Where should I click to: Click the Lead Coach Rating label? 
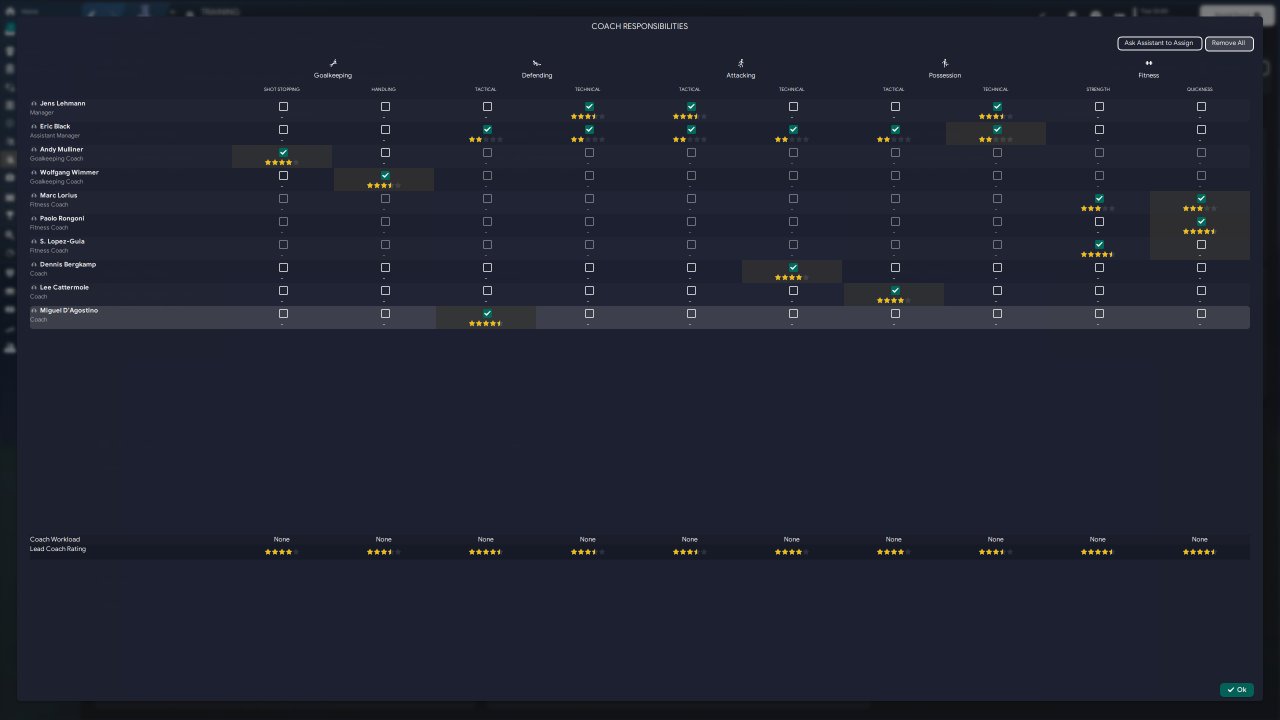58,549
